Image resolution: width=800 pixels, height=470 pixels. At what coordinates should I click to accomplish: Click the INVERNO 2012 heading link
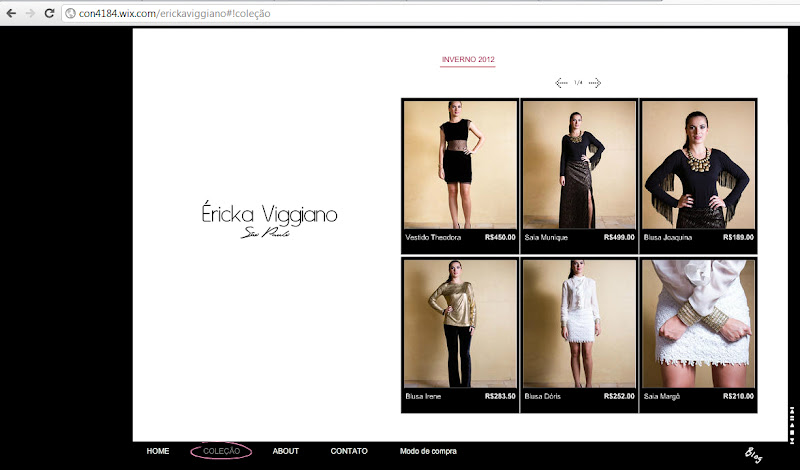pos(468,59)
